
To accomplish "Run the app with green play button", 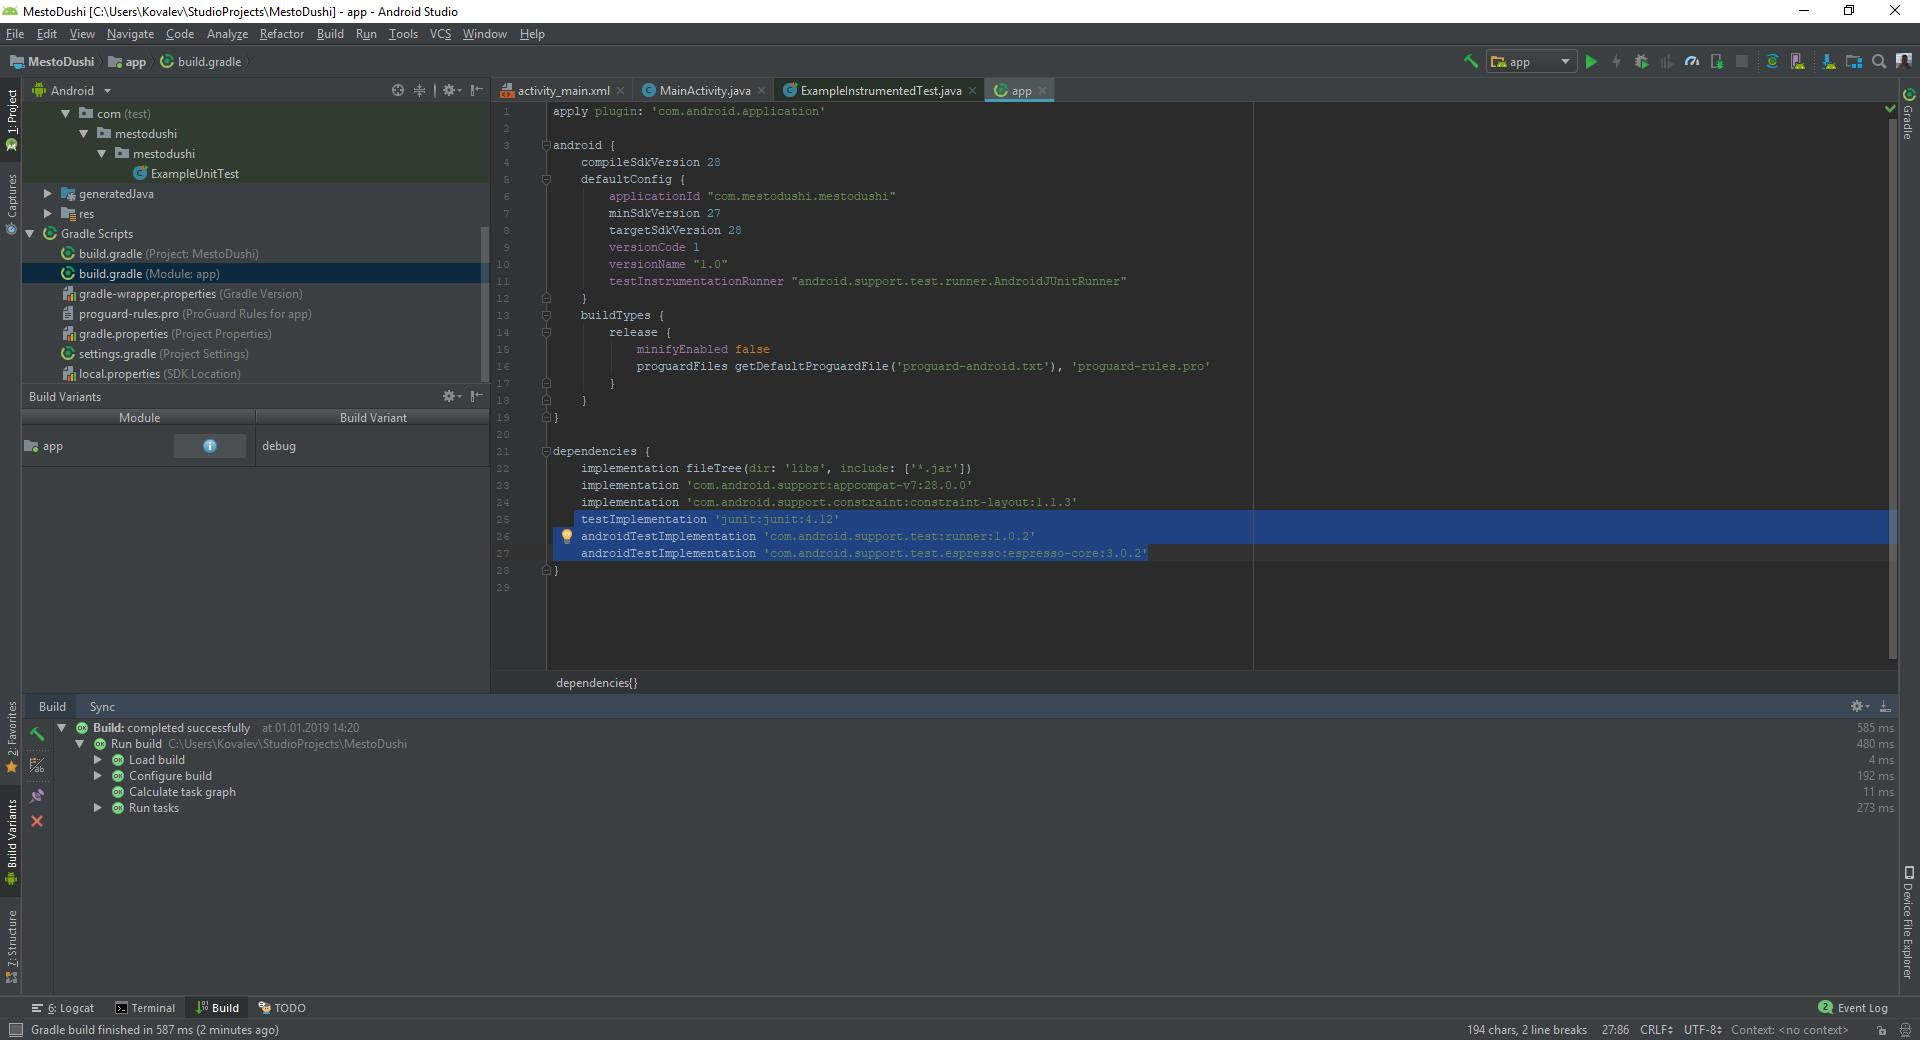I will [x=1591, y=62].
